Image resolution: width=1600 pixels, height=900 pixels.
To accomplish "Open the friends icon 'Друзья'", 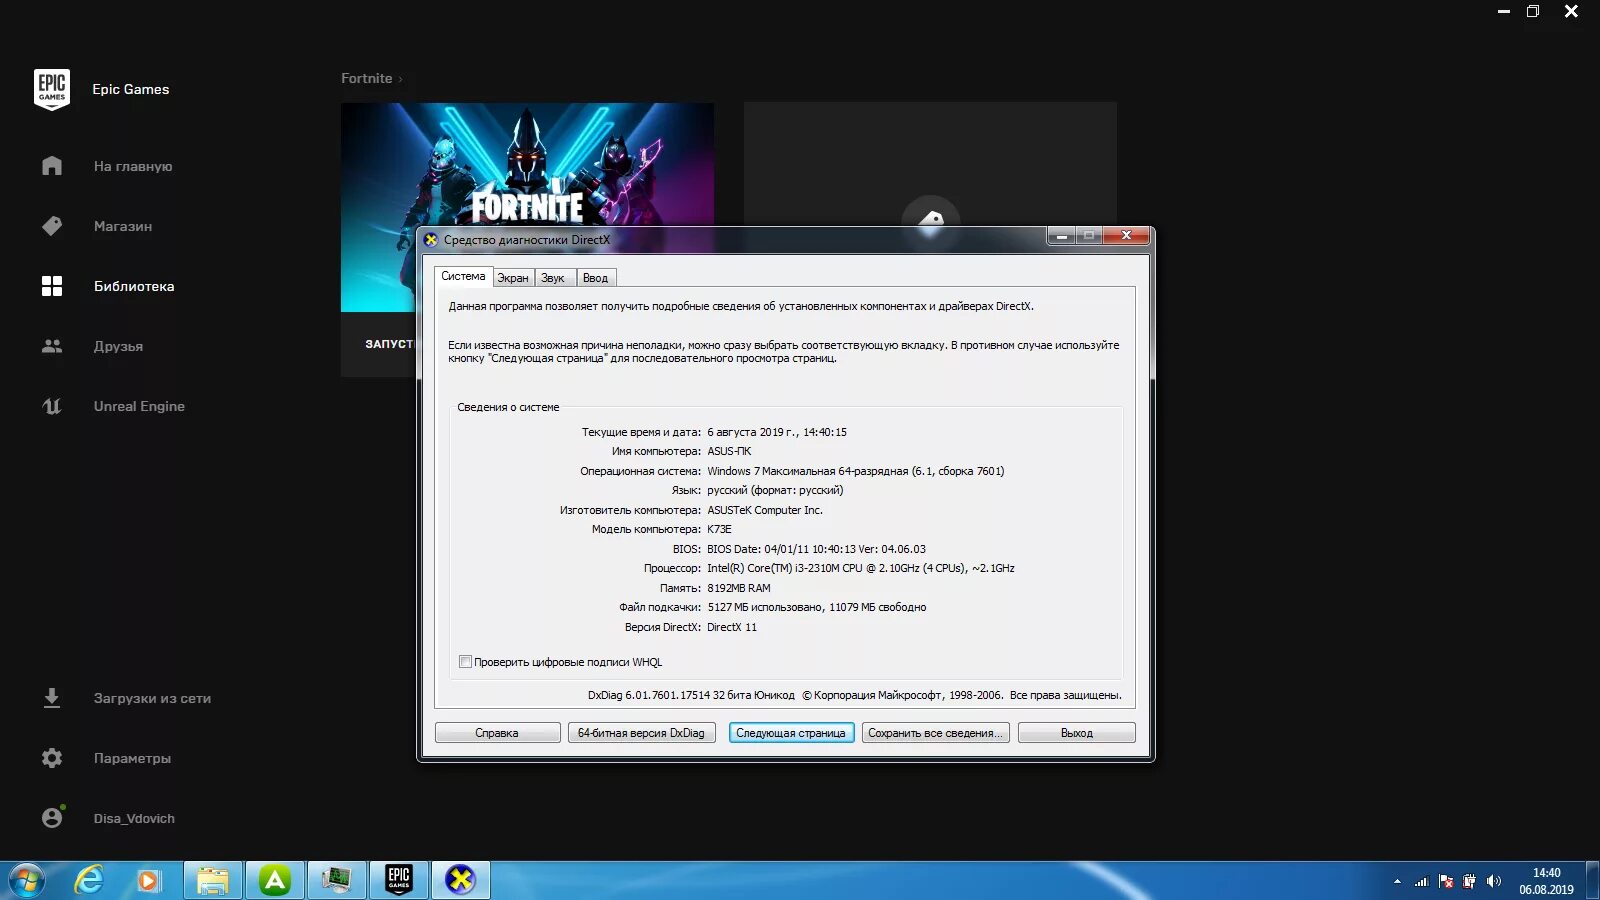I will click(52, 346).
